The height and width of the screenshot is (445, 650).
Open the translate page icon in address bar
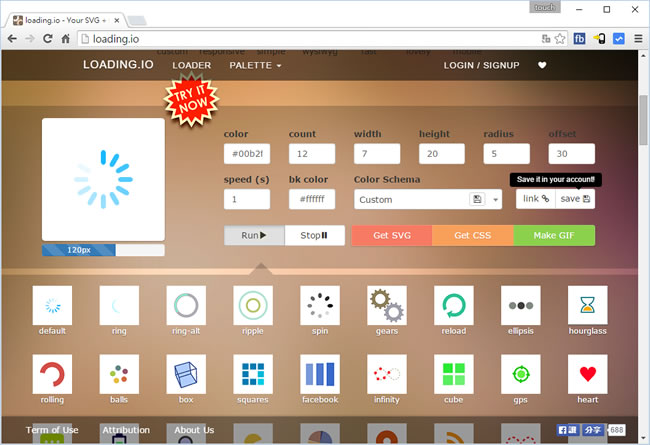point(546,39)
